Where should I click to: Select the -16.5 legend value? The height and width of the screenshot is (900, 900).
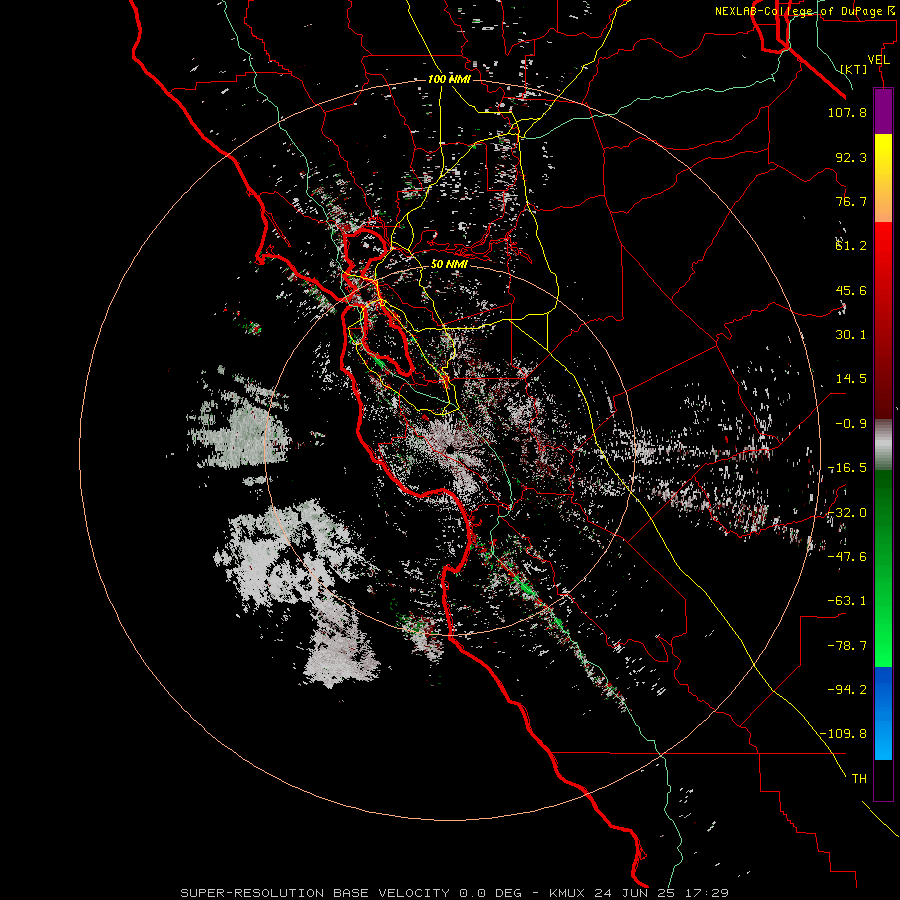847,468
